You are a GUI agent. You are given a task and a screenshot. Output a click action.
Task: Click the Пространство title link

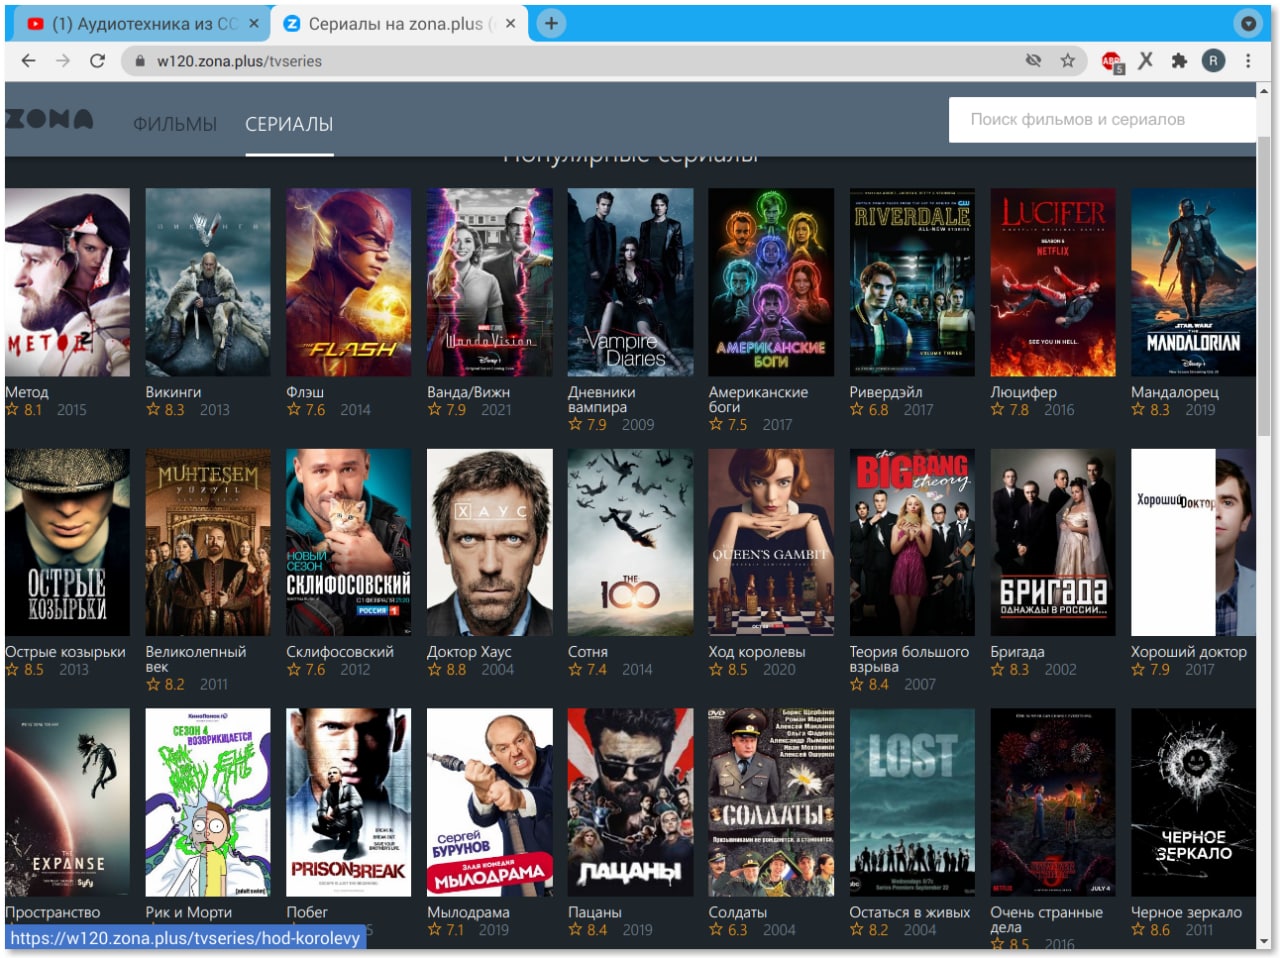pos(53,912)
